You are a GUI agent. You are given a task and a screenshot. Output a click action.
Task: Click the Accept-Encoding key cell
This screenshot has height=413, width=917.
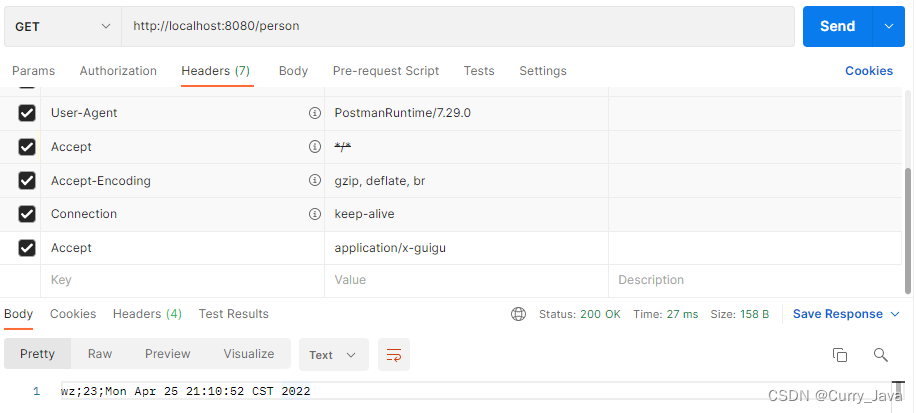click(182, 181)
